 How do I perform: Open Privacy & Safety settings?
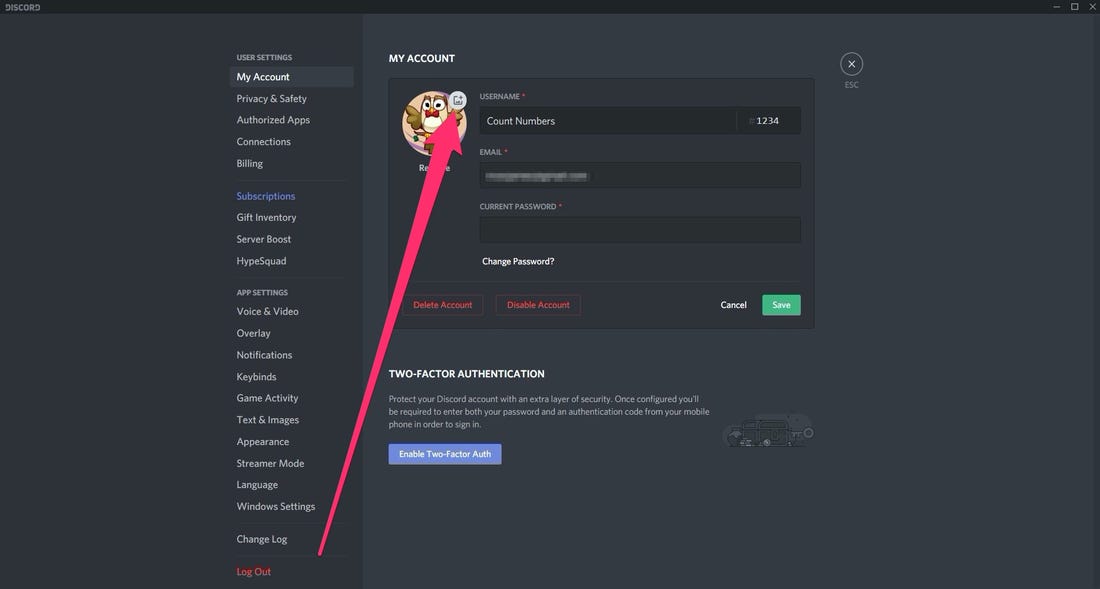273,98
